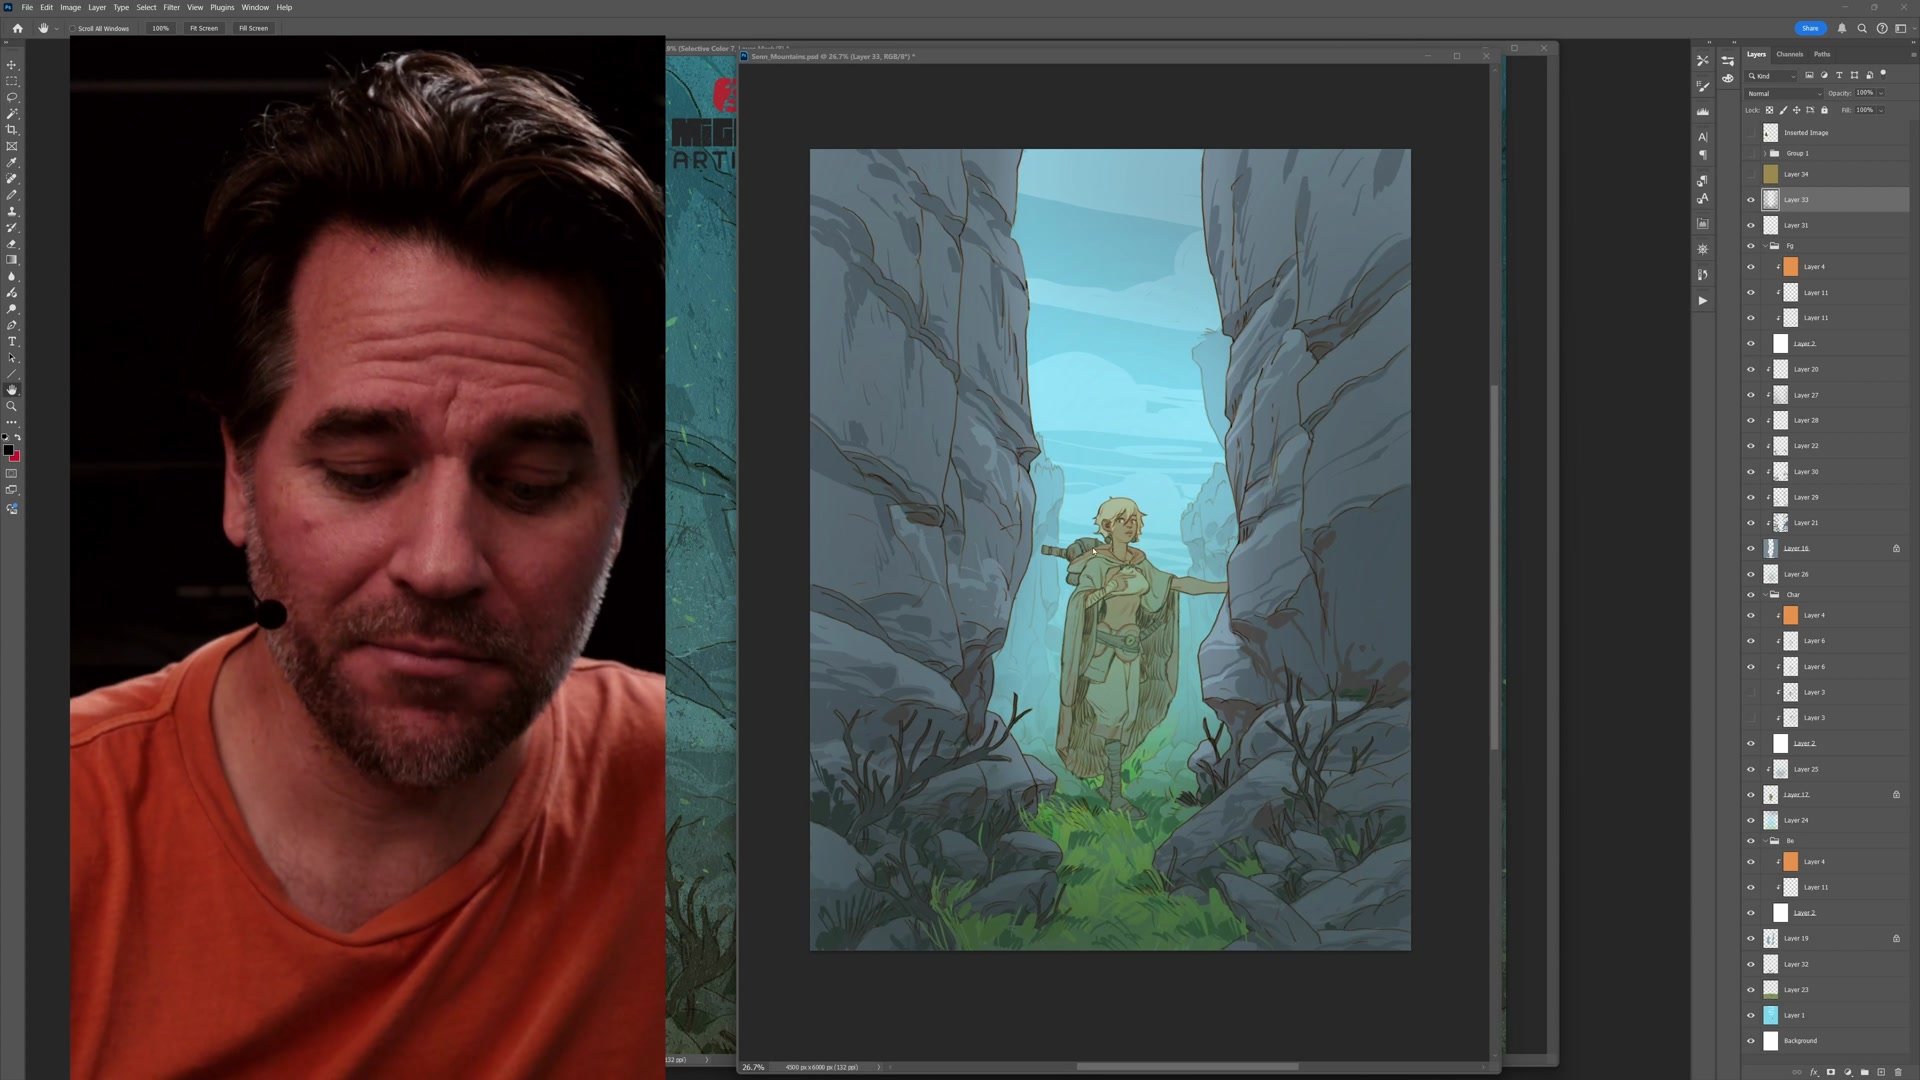Viewport: 1920px width, 1080px height.
Task: Hide the Background layer
Action: pyautogui.click(x=1751, y=1041)
